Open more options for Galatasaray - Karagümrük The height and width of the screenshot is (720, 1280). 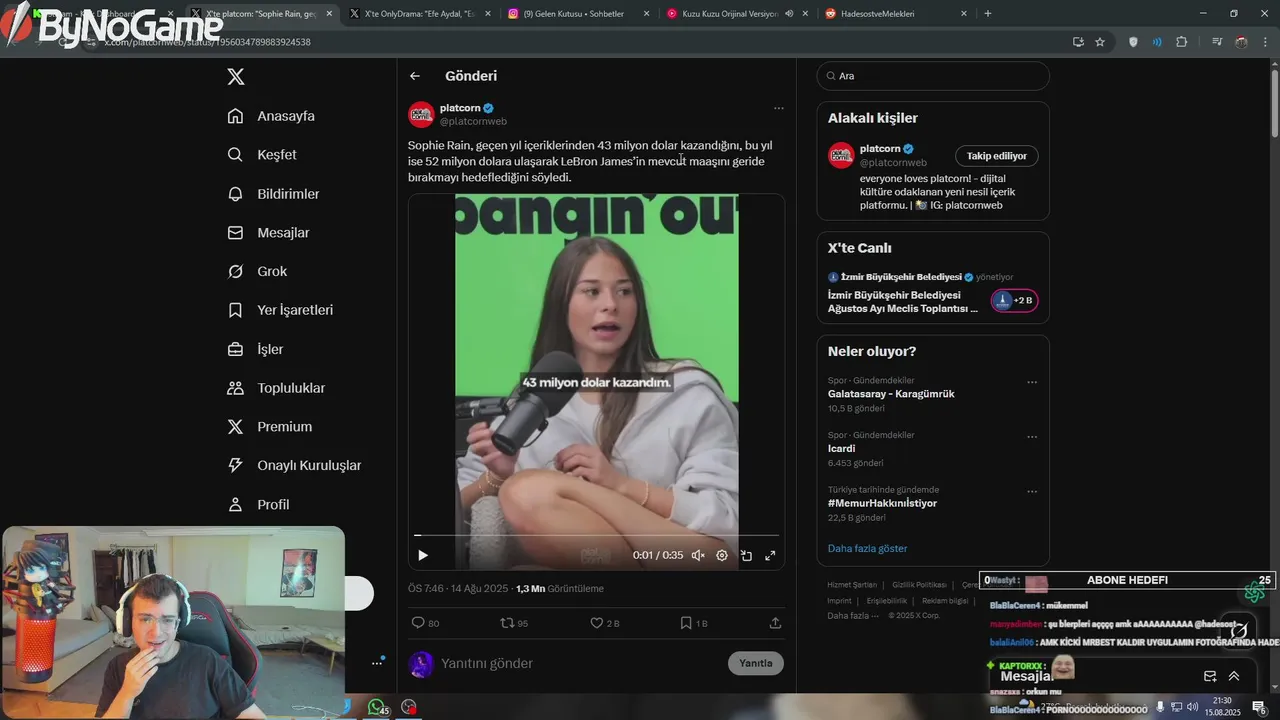click(x=1032, y=382)
